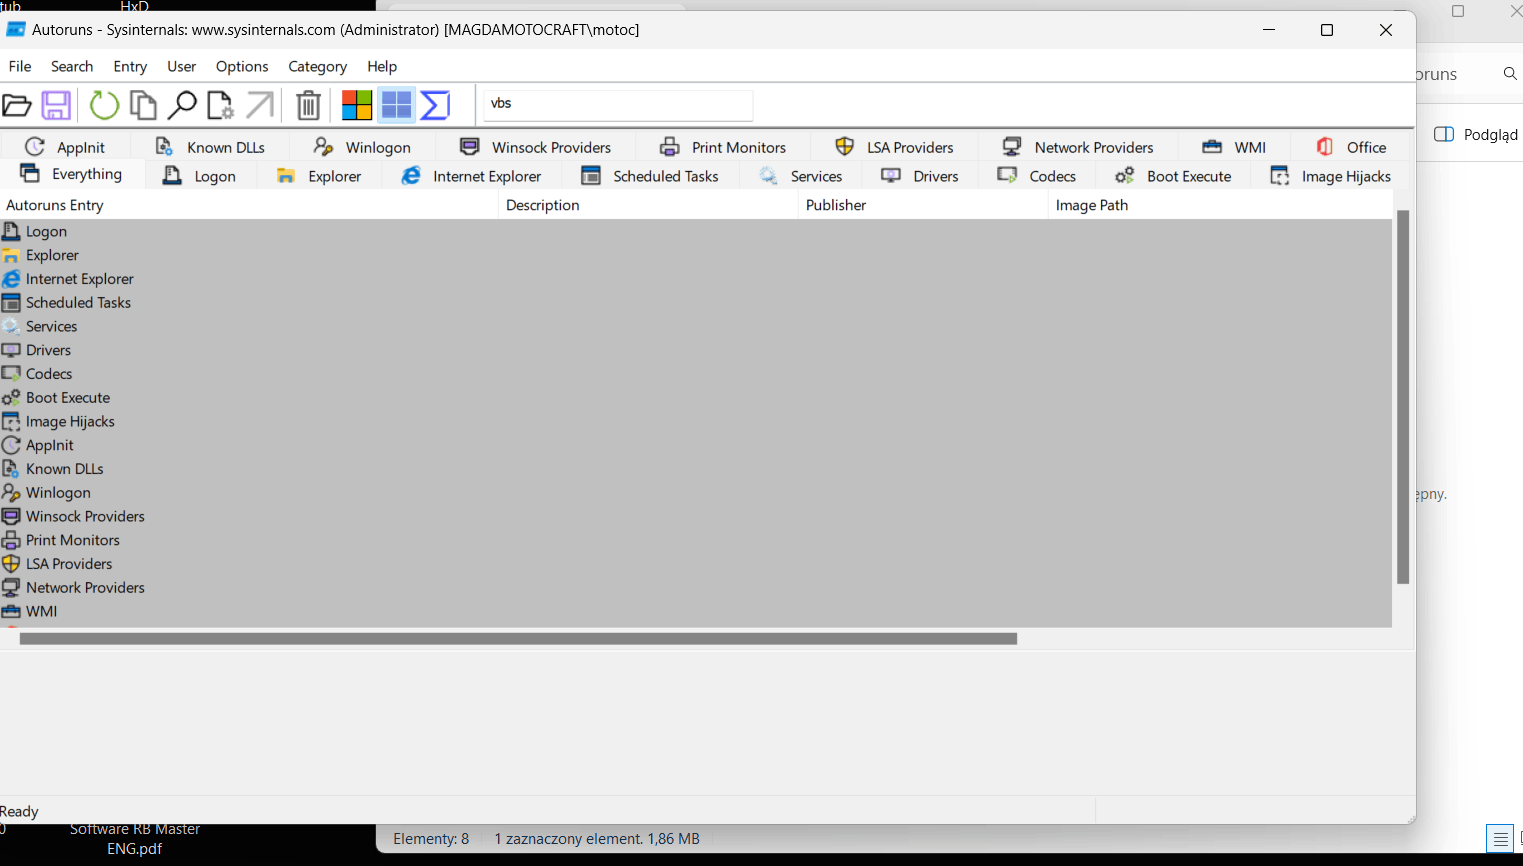This screenshot has width=1523, height=866.
Task: Switch to the Boot Execute tab
Action: 1173,176
